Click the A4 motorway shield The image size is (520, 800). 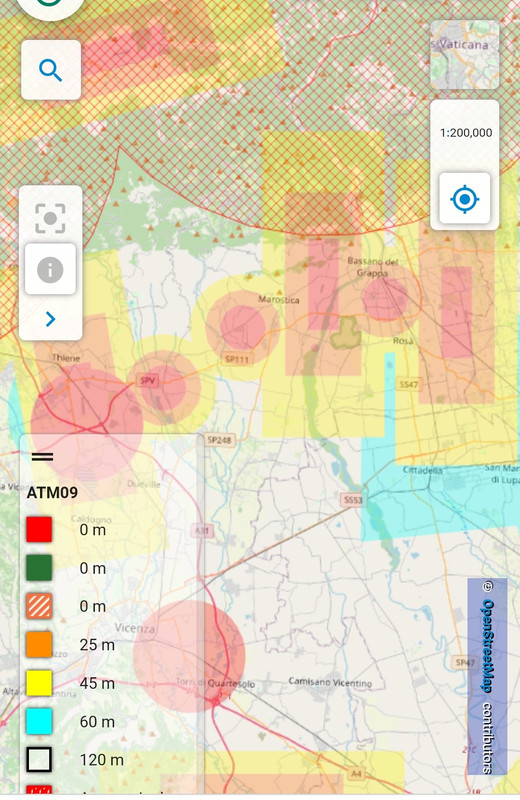tap(356, 774)
